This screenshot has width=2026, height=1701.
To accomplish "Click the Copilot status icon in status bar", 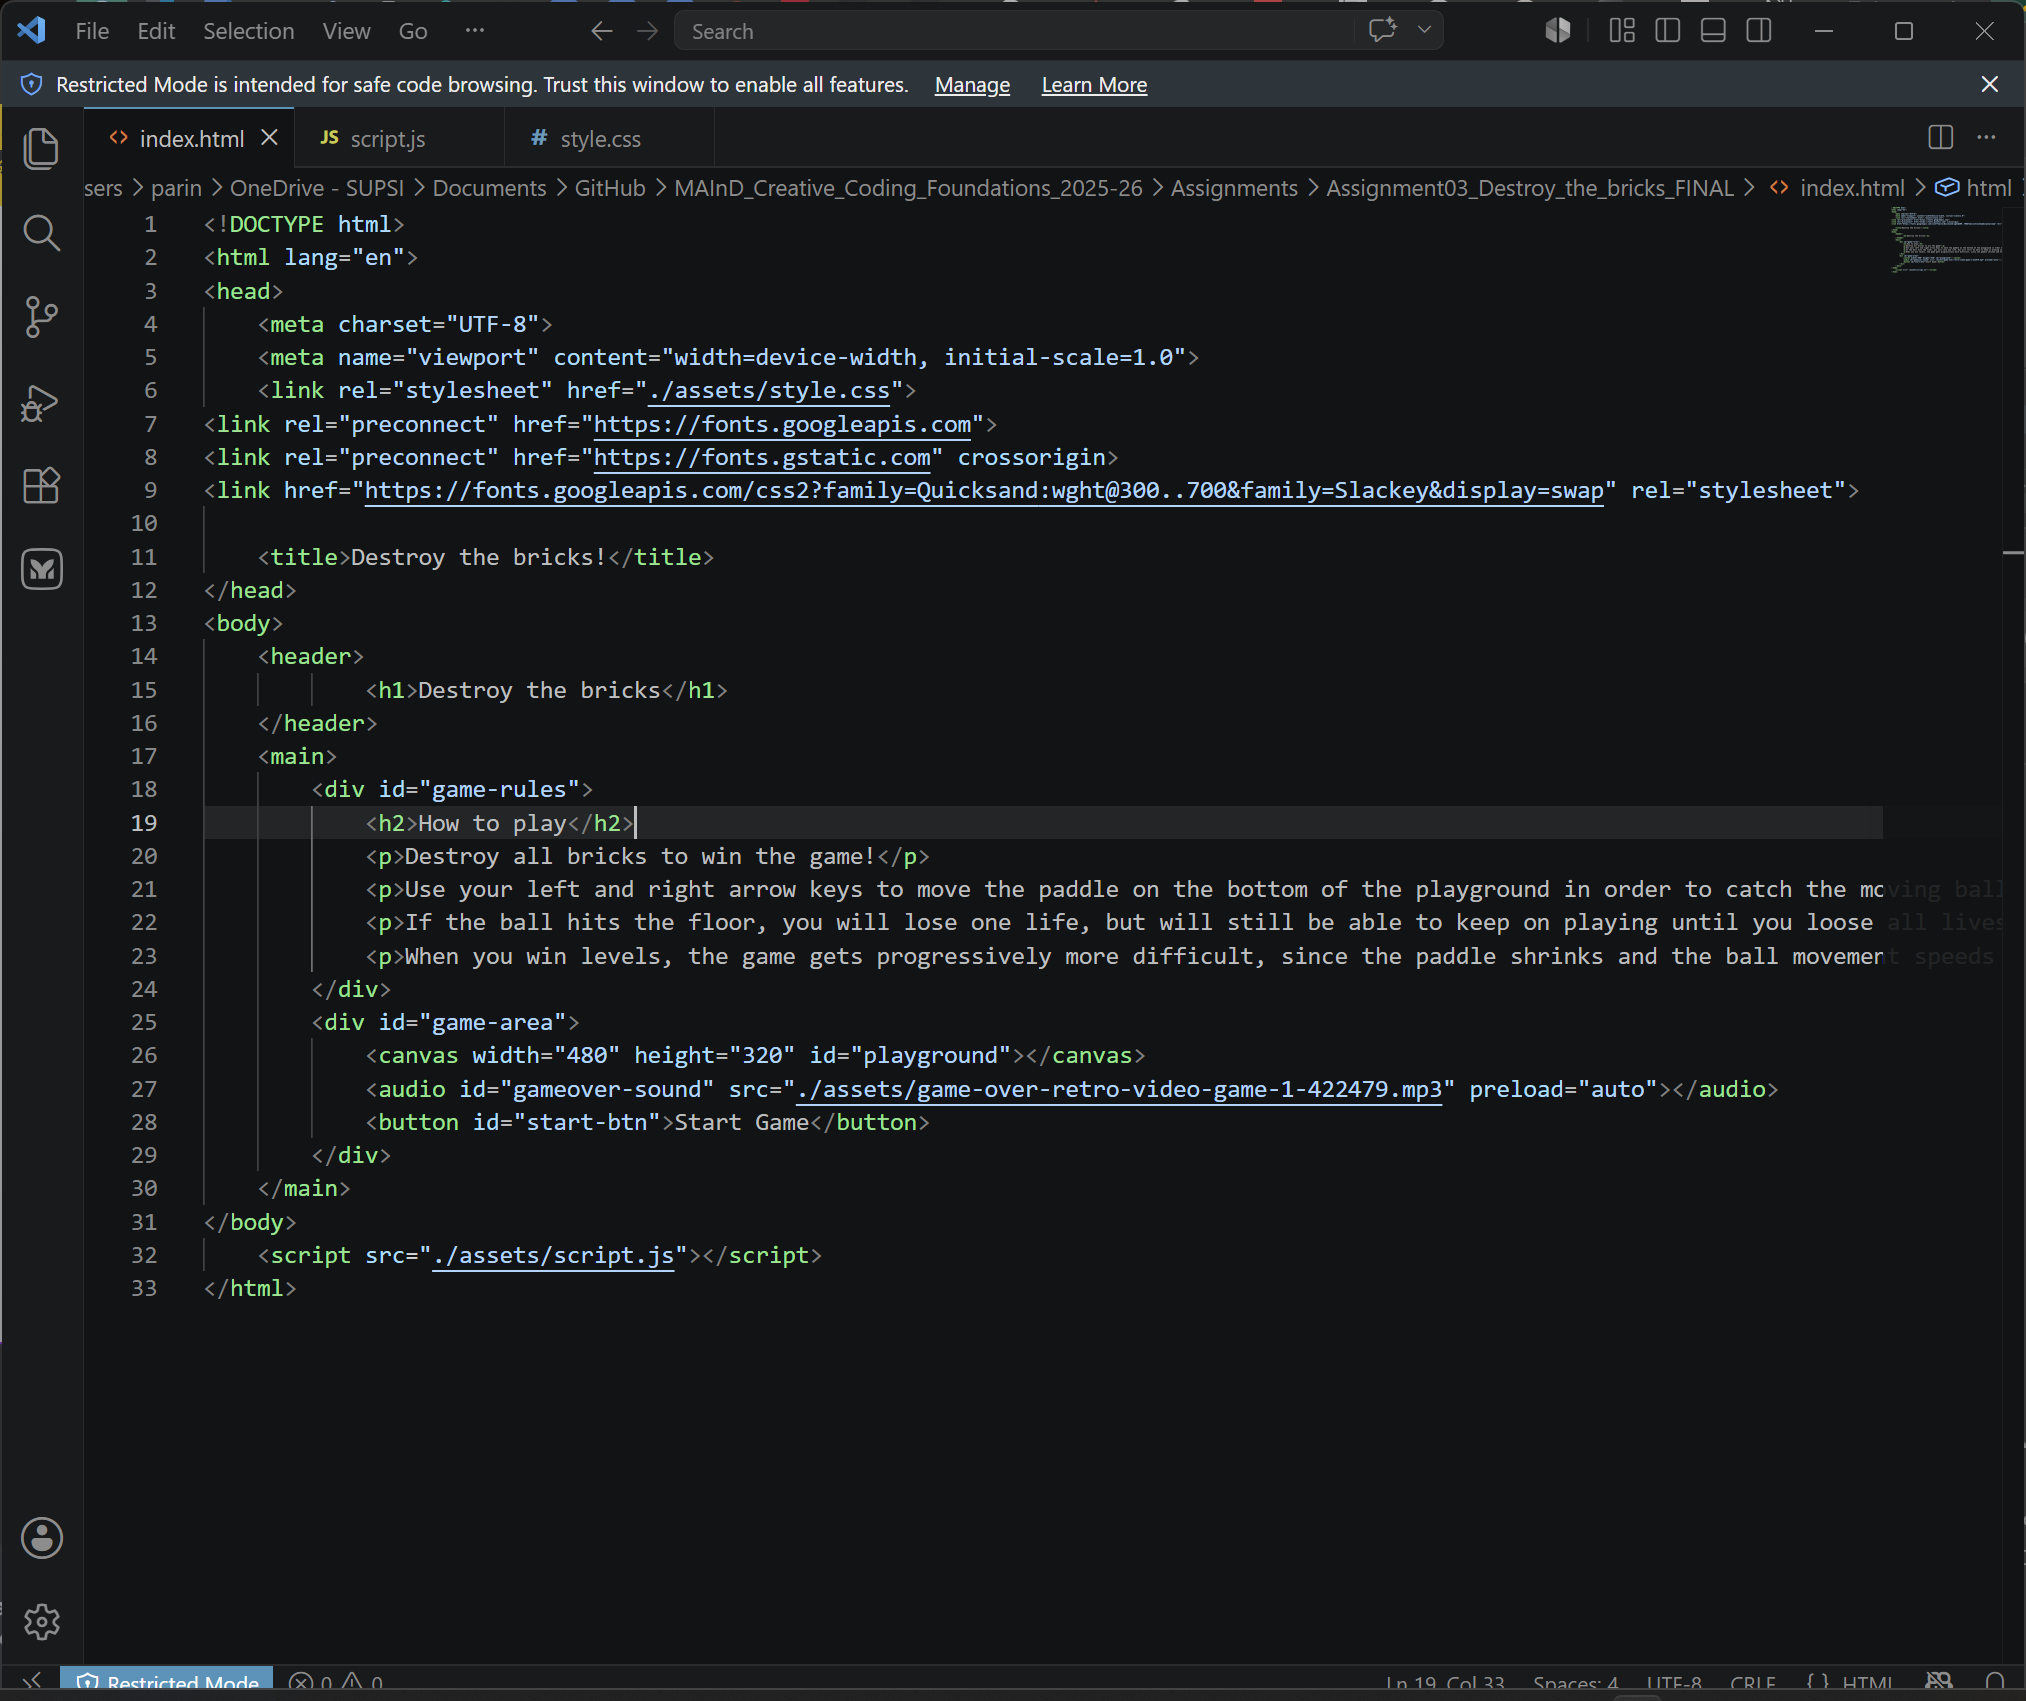I will coord(1939,1682).
